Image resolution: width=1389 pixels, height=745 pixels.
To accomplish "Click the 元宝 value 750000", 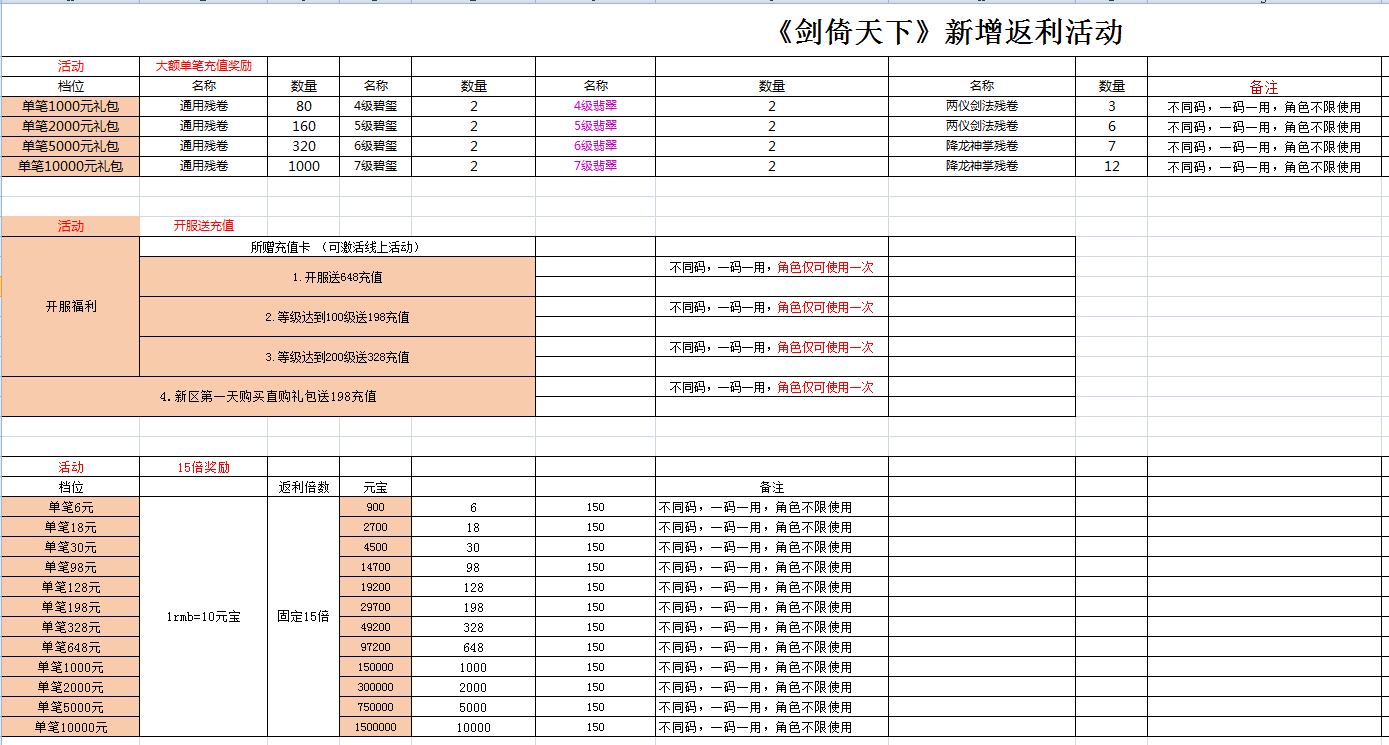I will (375, 707).
